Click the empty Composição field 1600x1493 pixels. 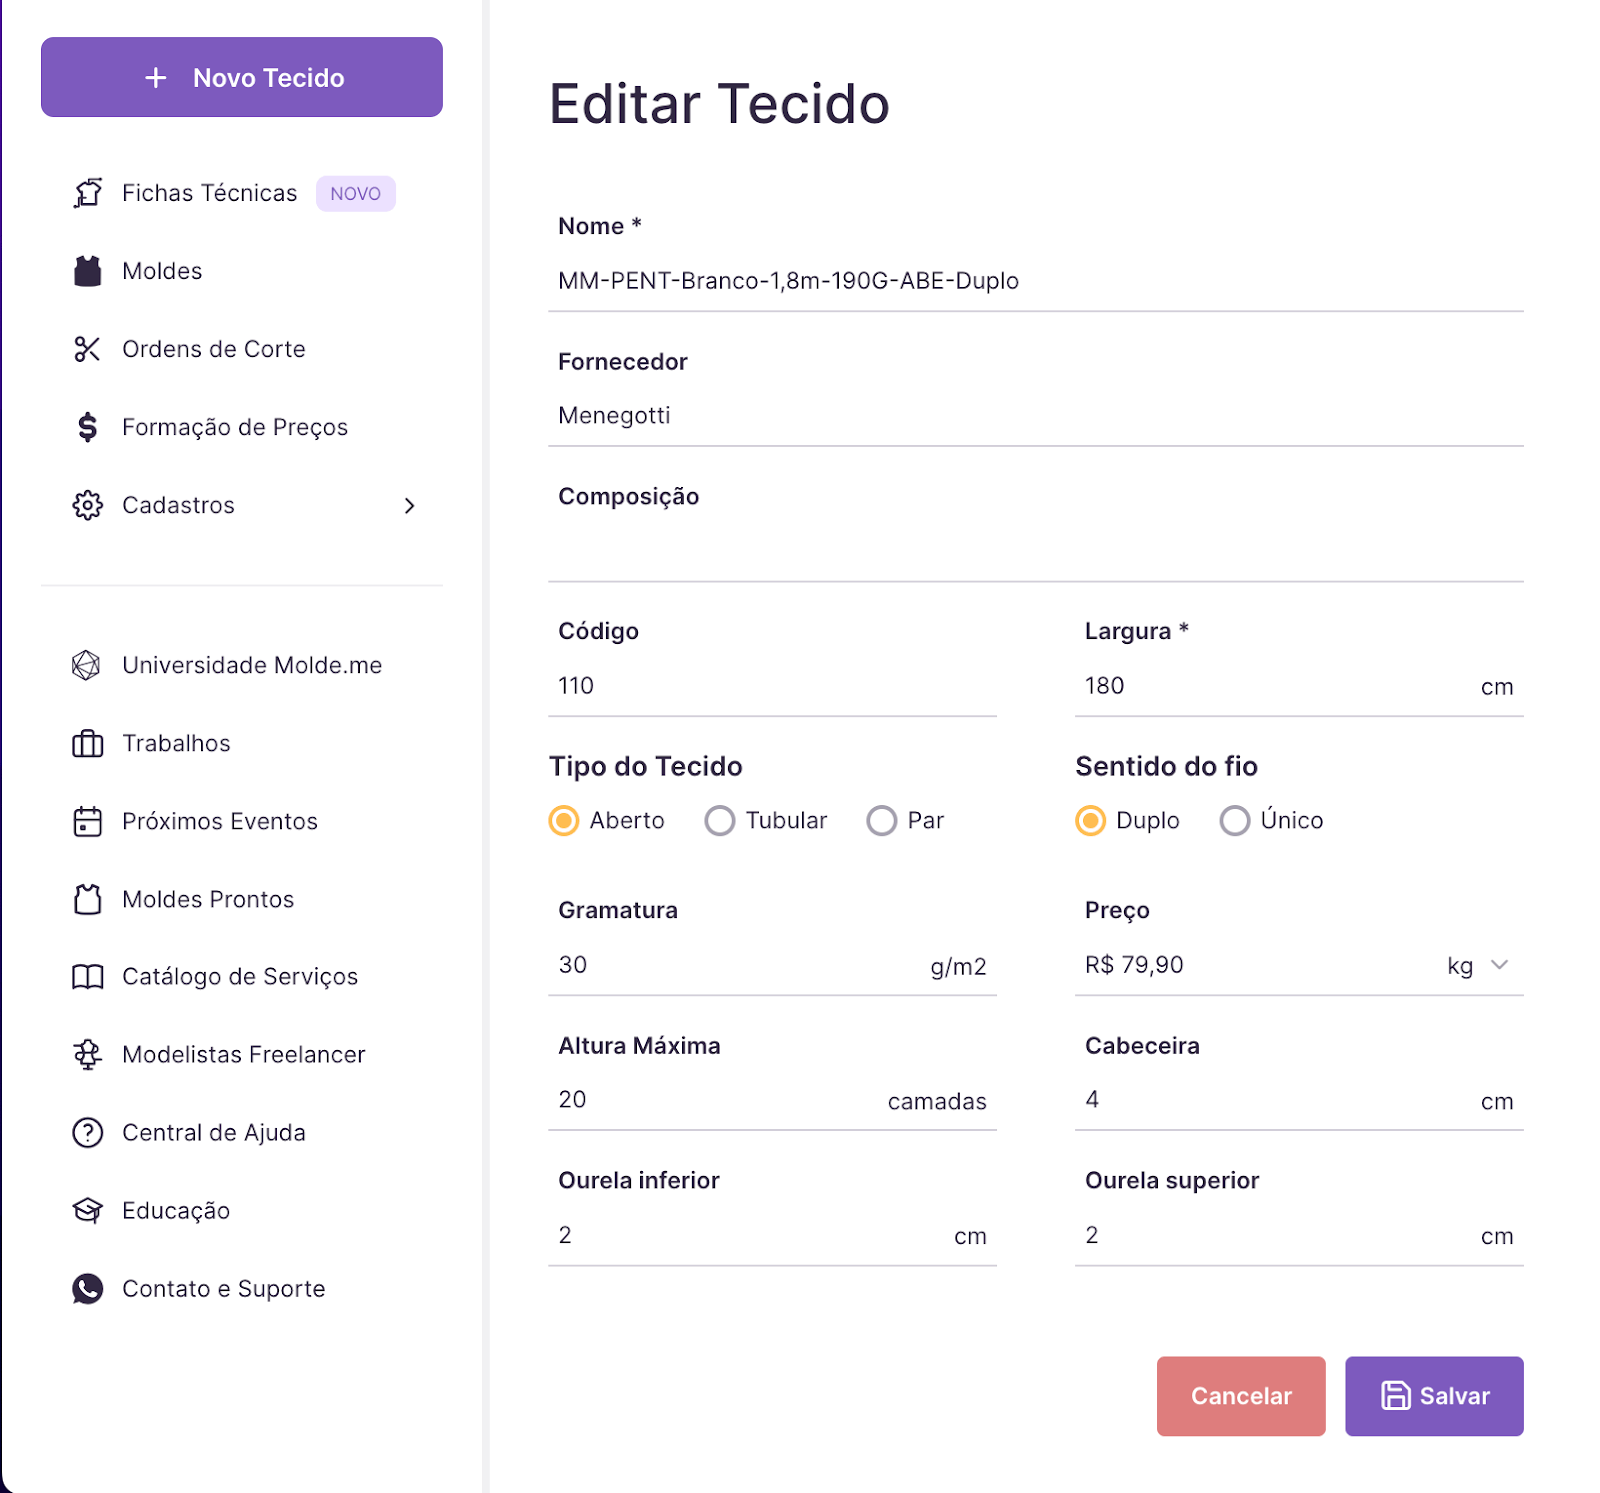tap(1036, 551)
